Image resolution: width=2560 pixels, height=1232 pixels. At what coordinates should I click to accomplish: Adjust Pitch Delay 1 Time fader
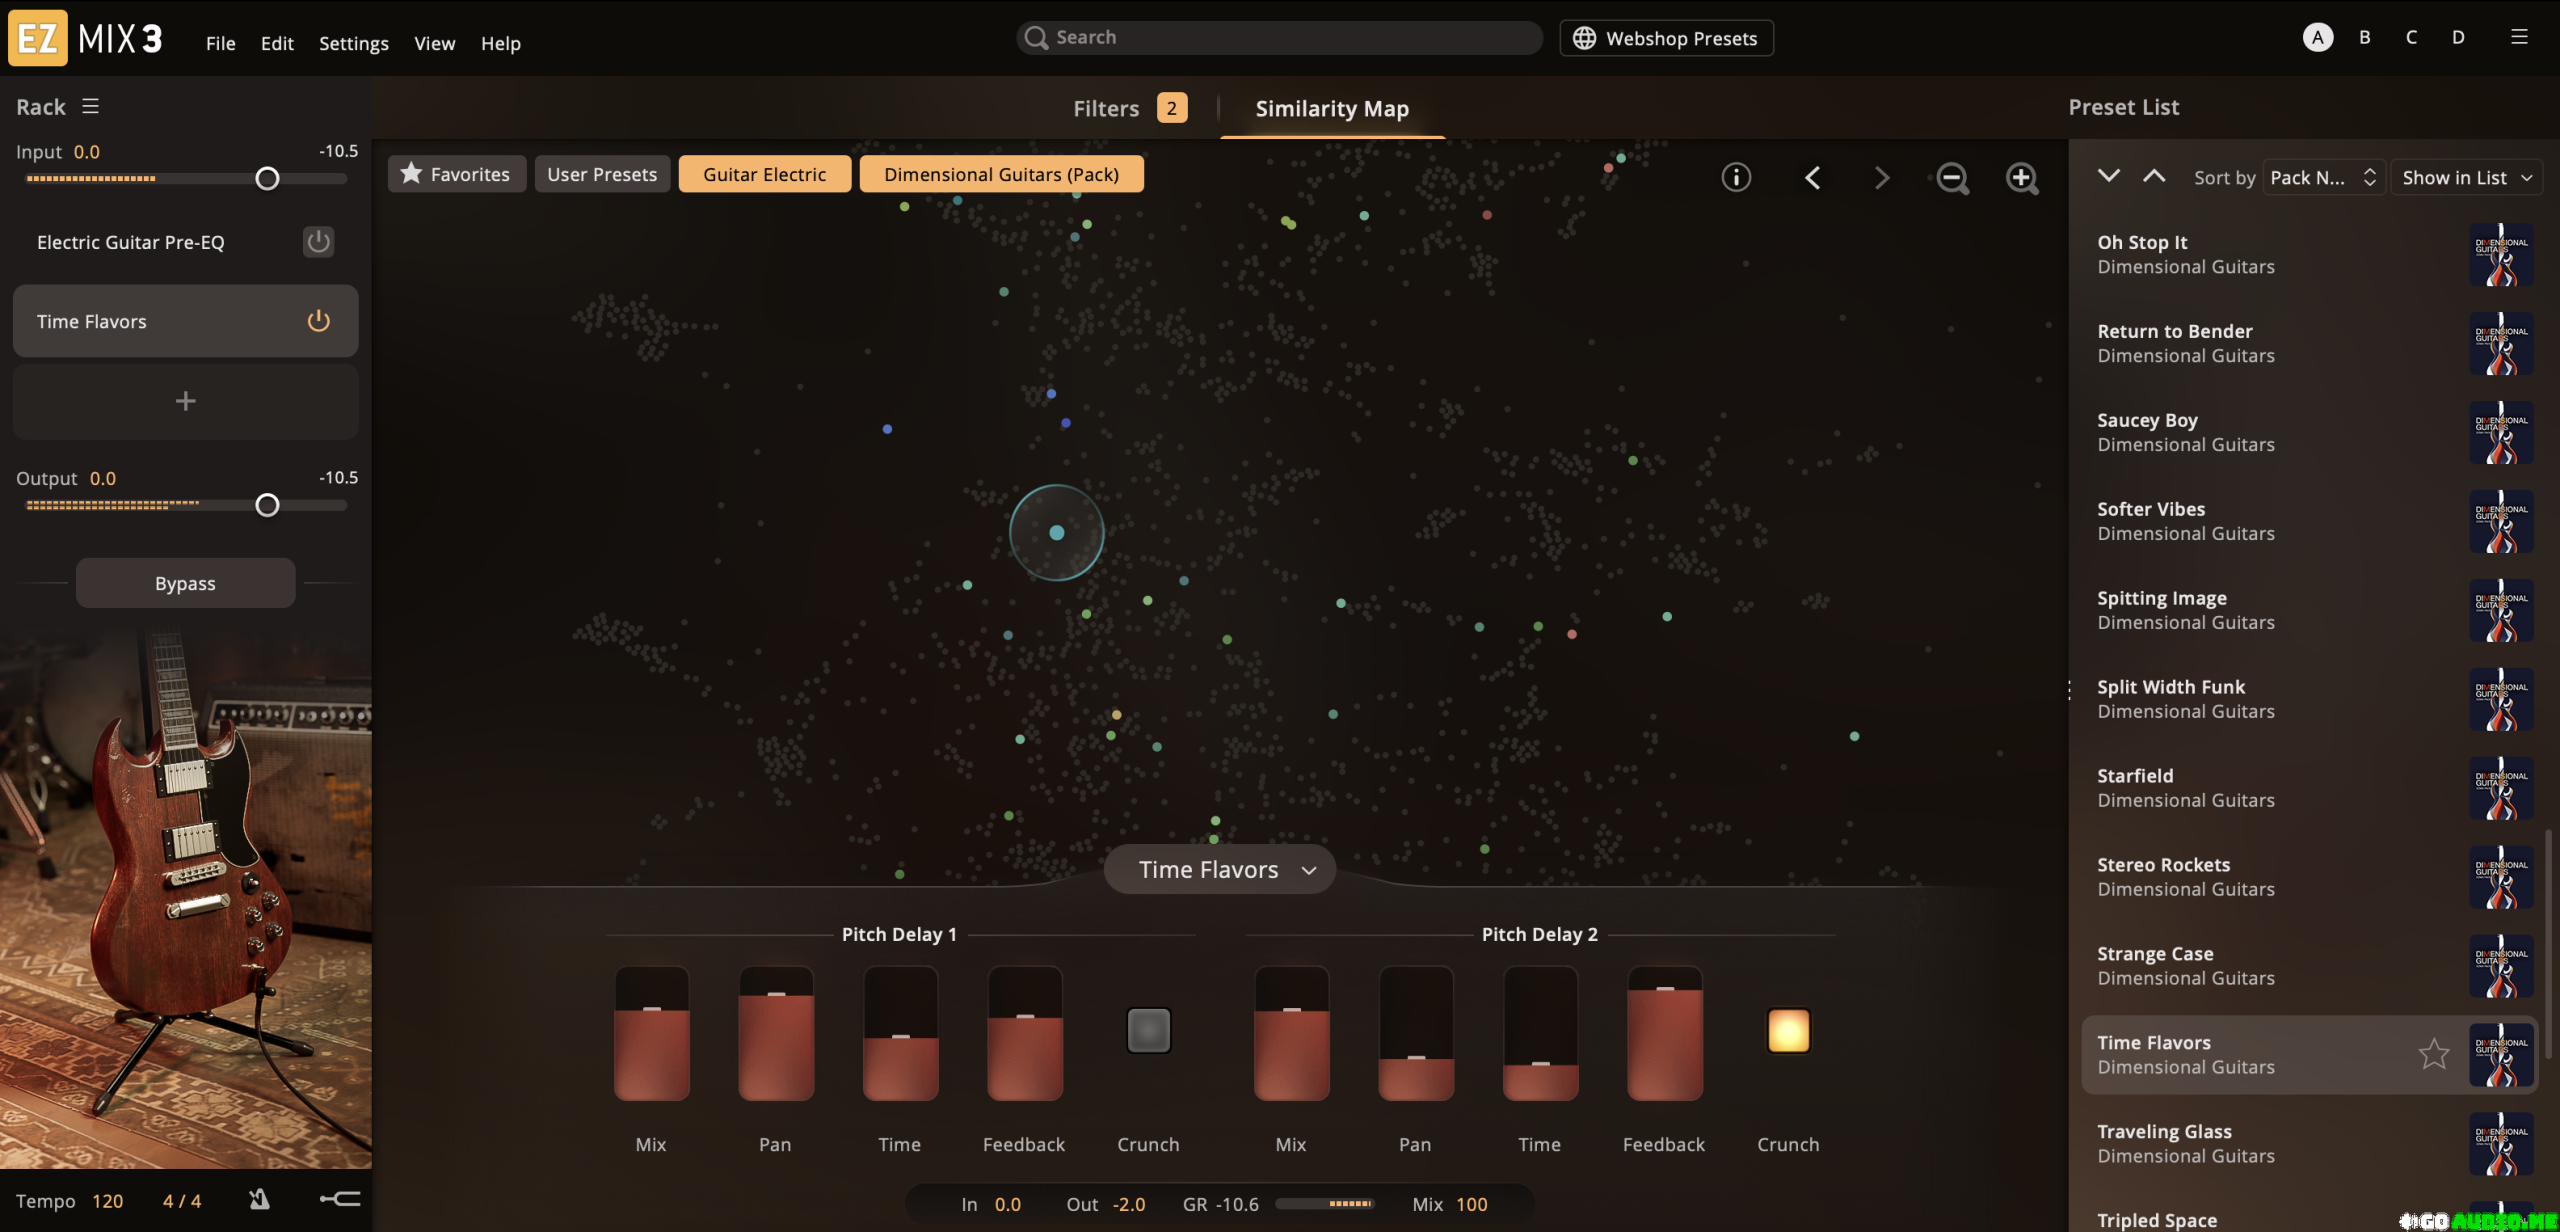pos(901,1034)
